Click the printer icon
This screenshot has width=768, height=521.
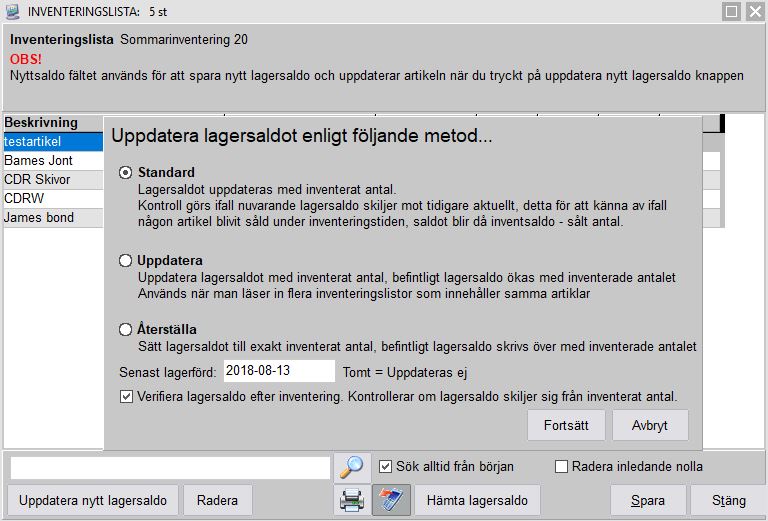352,499
